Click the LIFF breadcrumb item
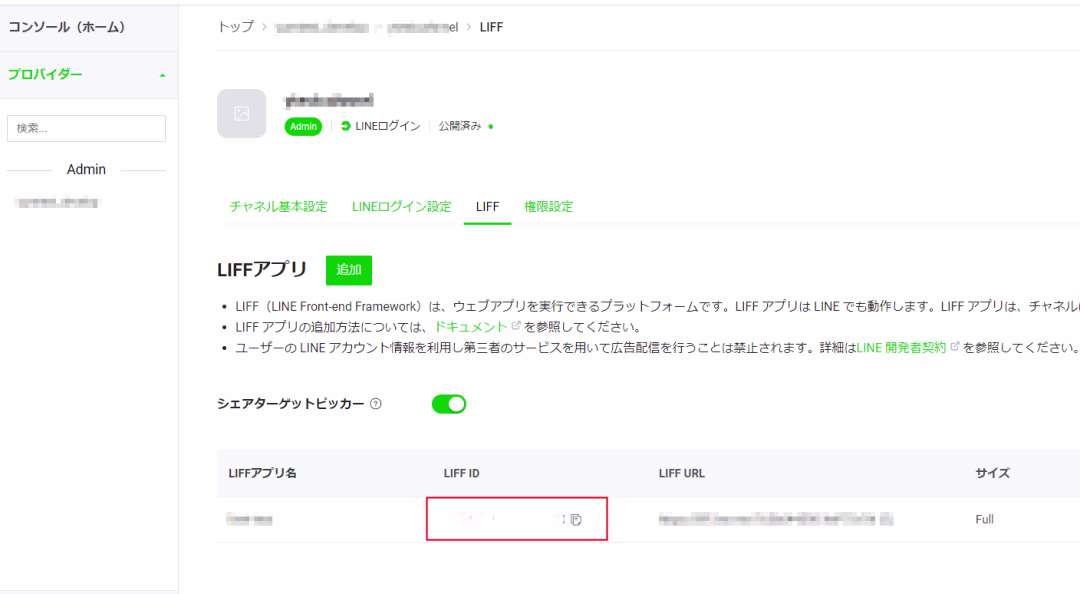 491,27
